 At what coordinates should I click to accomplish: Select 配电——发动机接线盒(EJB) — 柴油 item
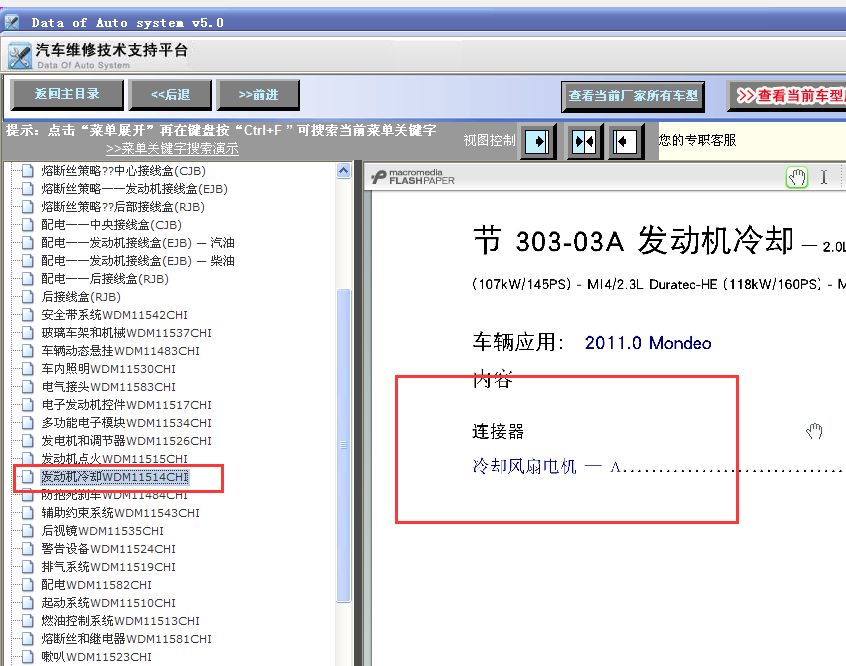coord(138,261)
